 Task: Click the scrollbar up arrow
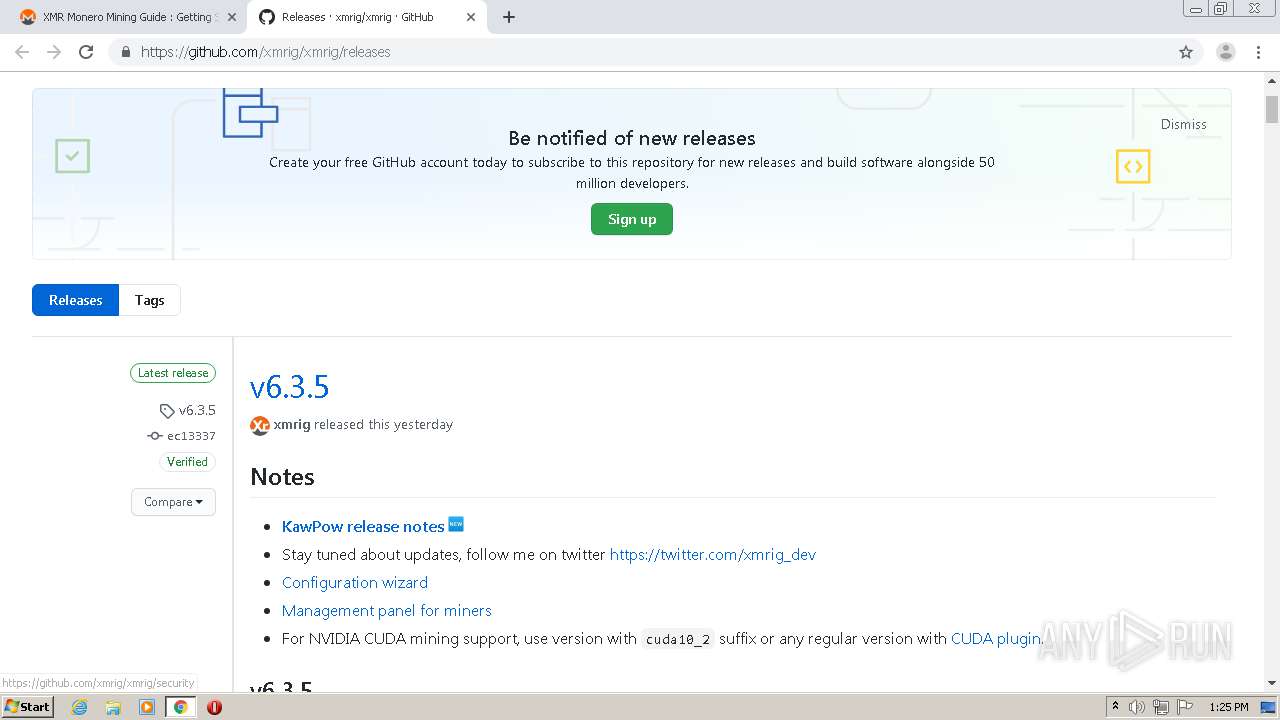[x=1271, y=82]
